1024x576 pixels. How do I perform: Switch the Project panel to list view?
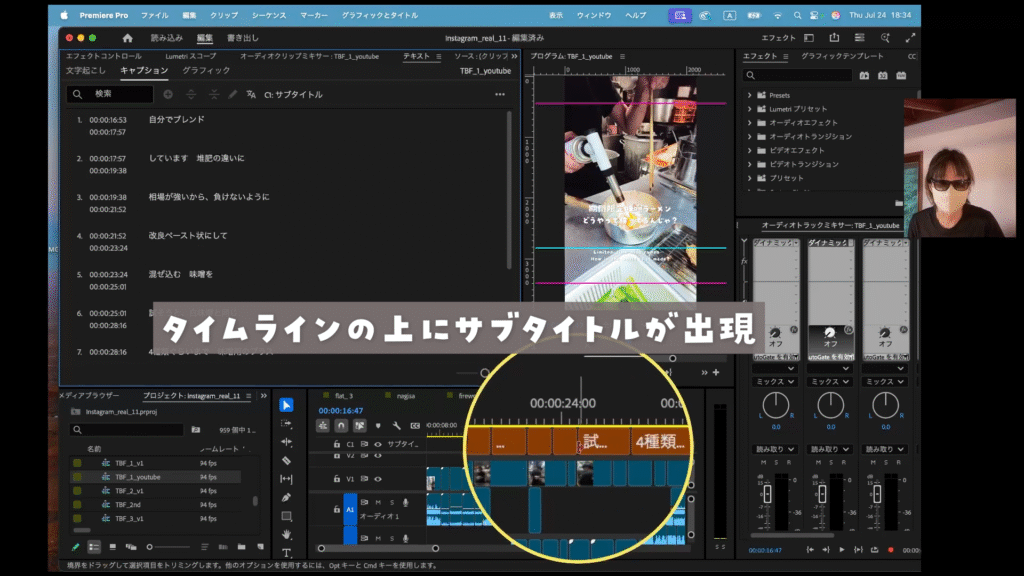[x=94, y=547]
